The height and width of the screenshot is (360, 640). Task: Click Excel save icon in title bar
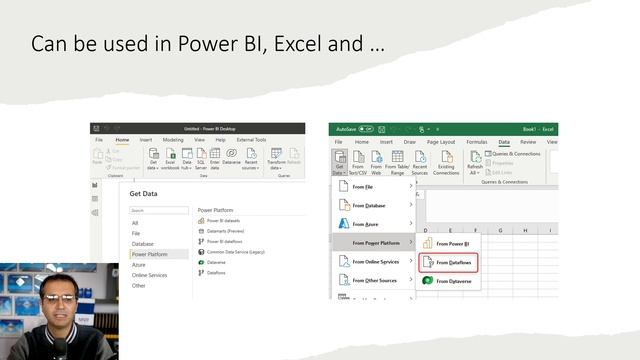point(382,129)
